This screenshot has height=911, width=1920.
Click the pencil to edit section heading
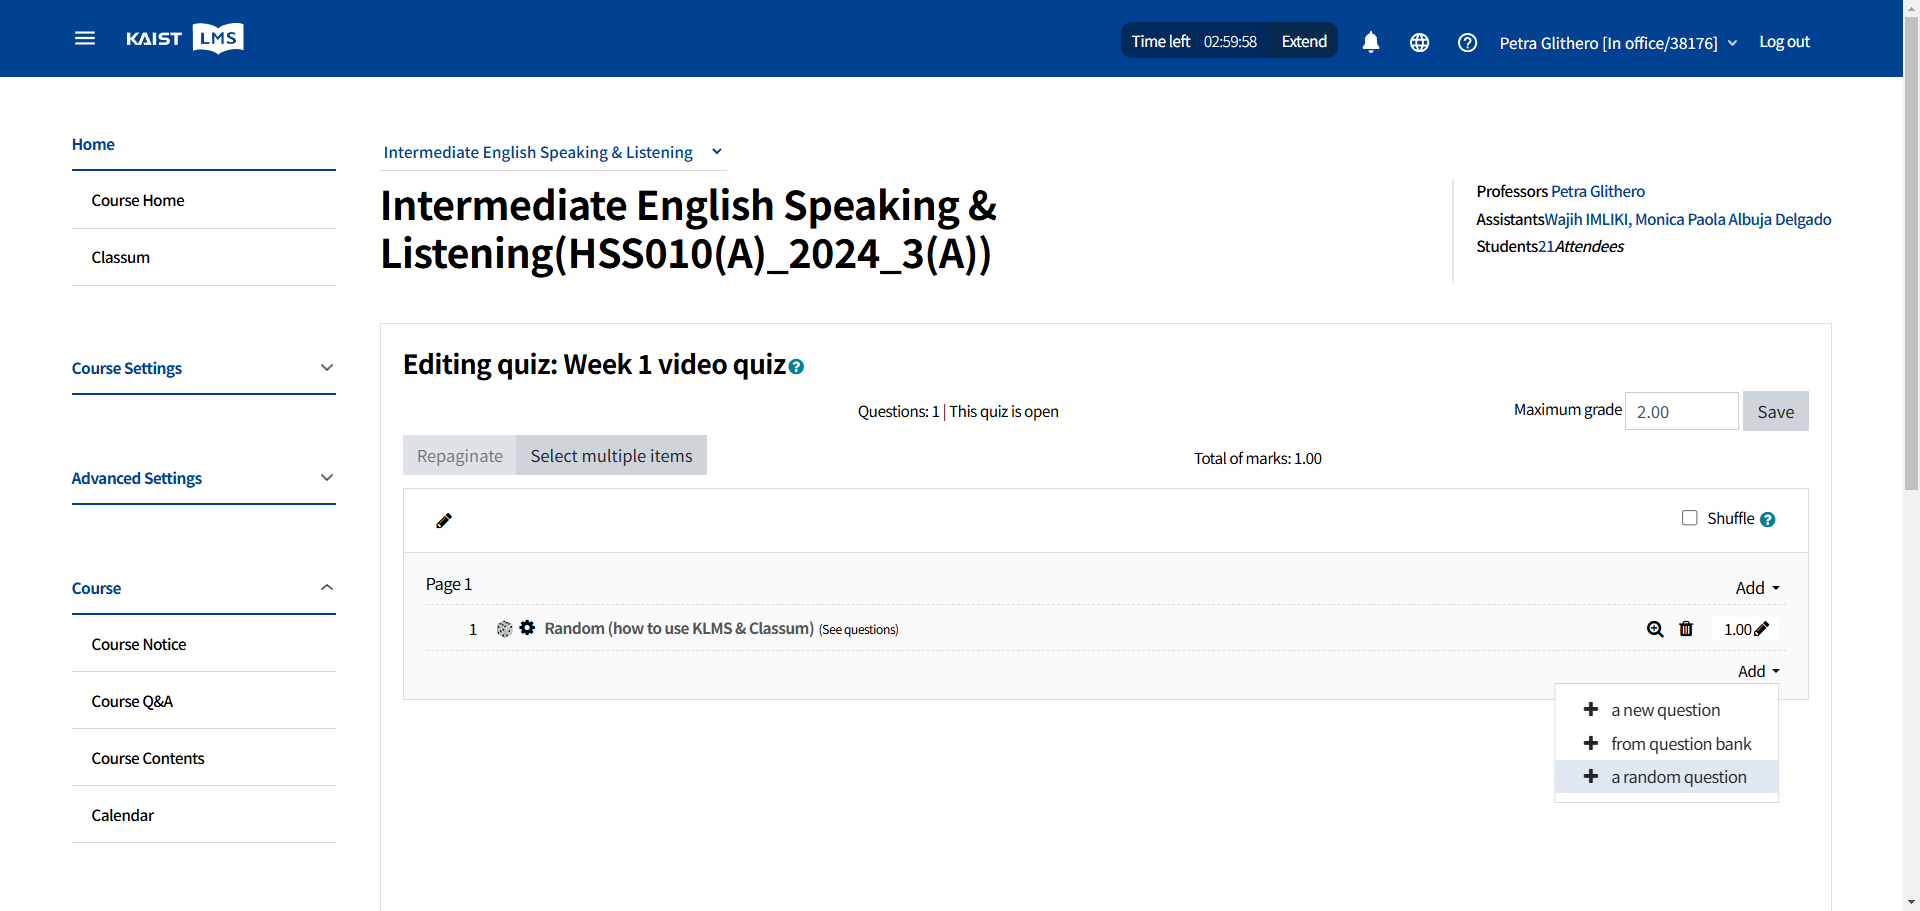[444, 520]
